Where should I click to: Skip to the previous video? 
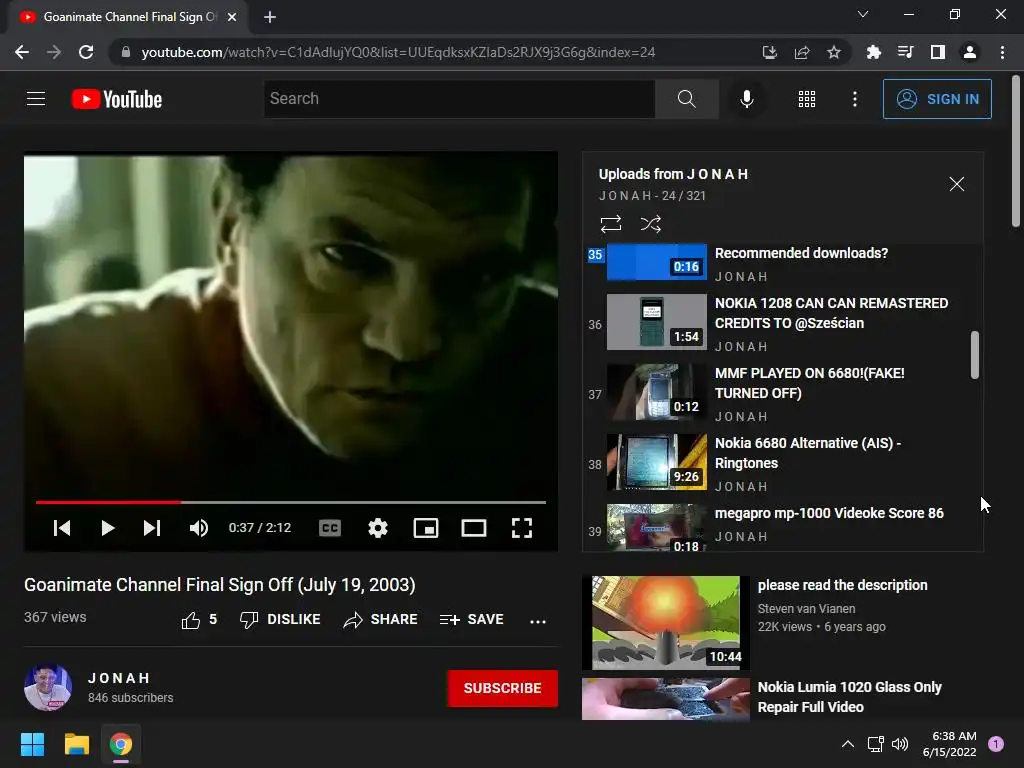point(62,528)
